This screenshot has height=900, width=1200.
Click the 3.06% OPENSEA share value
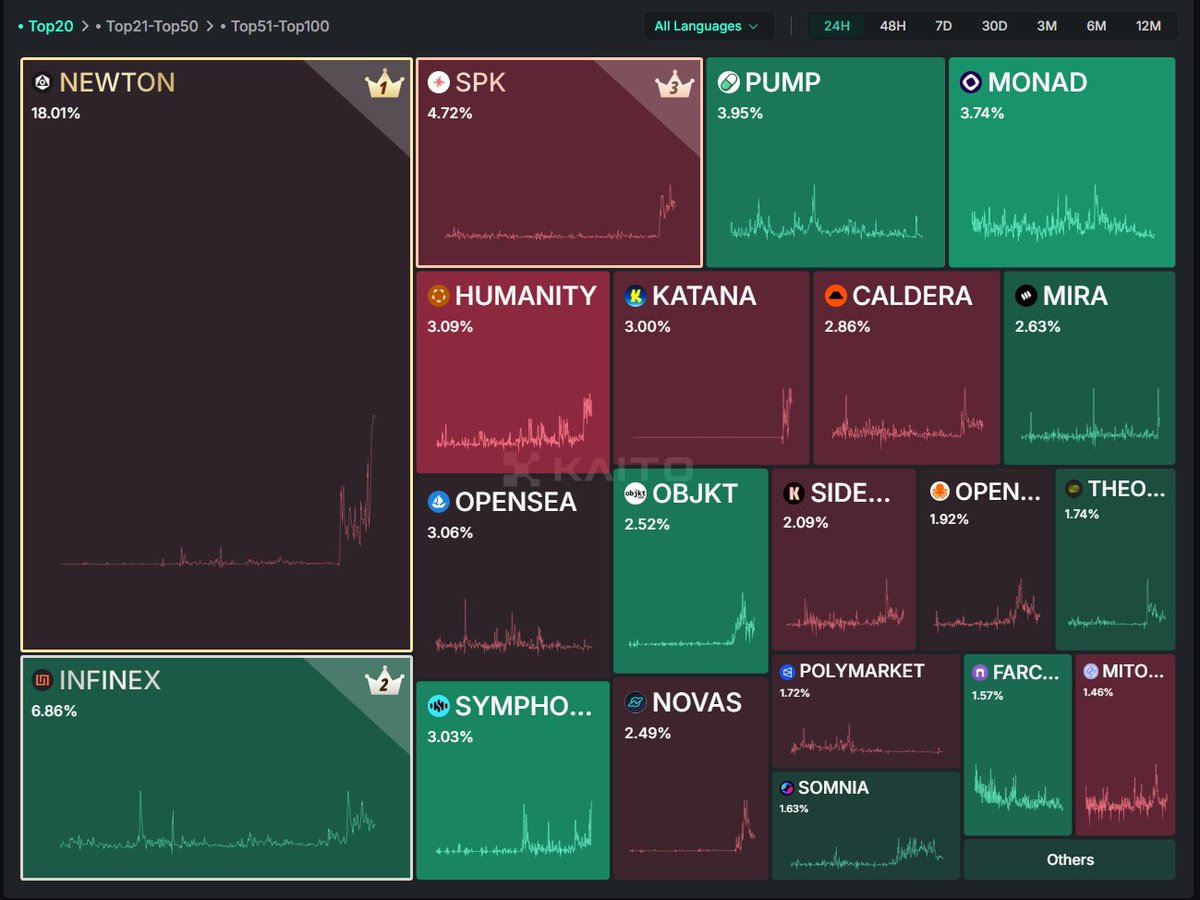(x=450, y=532)
